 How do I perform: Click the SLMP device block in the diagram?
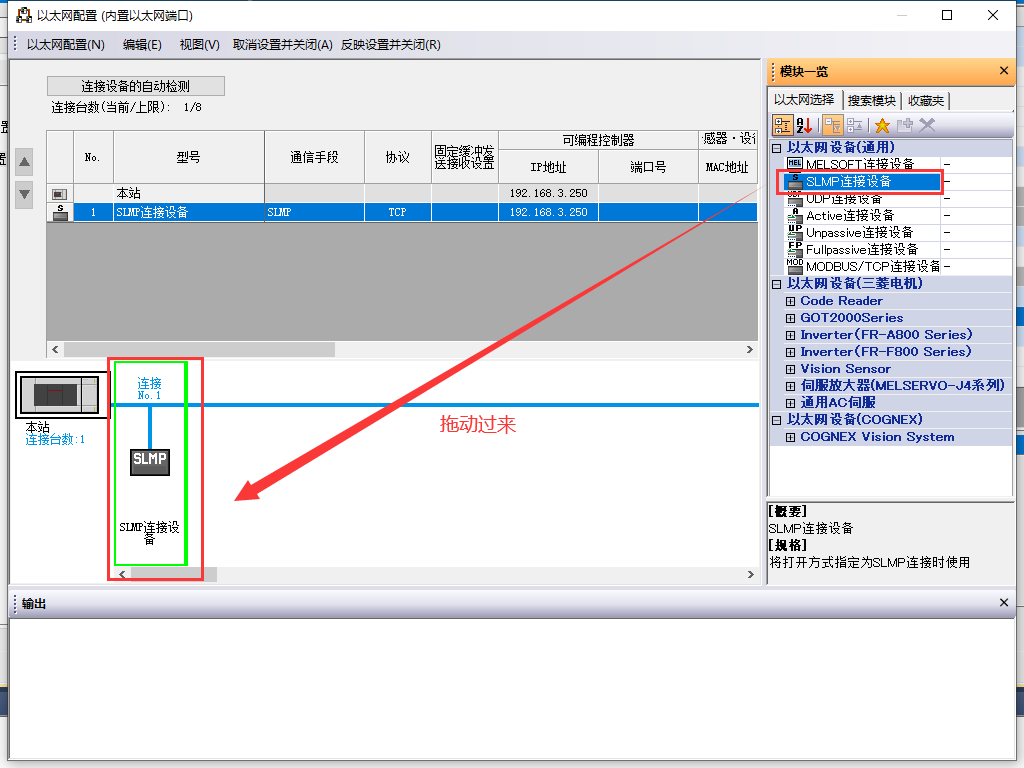coord(150,461)
